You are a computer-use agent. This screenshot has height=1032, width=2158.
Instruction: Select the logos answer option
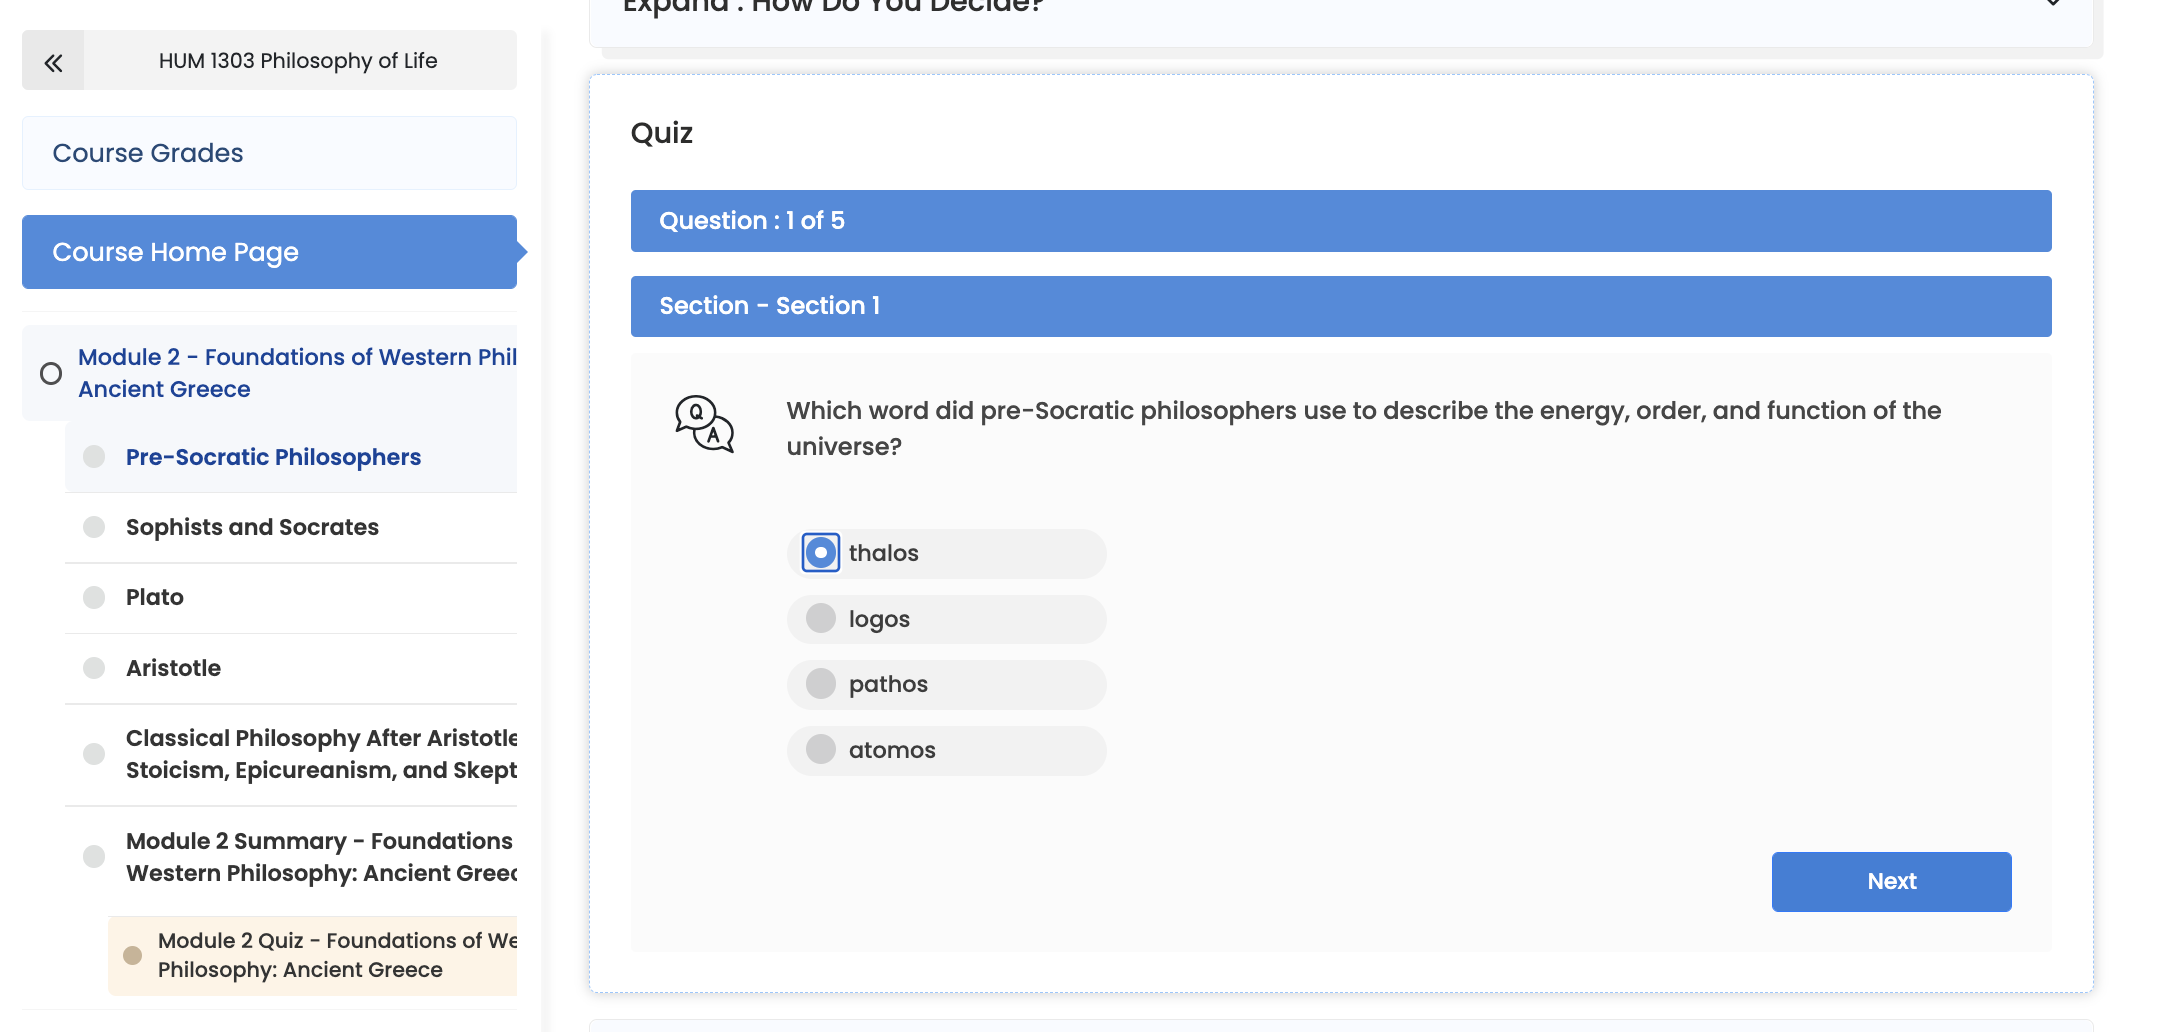[946, 619]
